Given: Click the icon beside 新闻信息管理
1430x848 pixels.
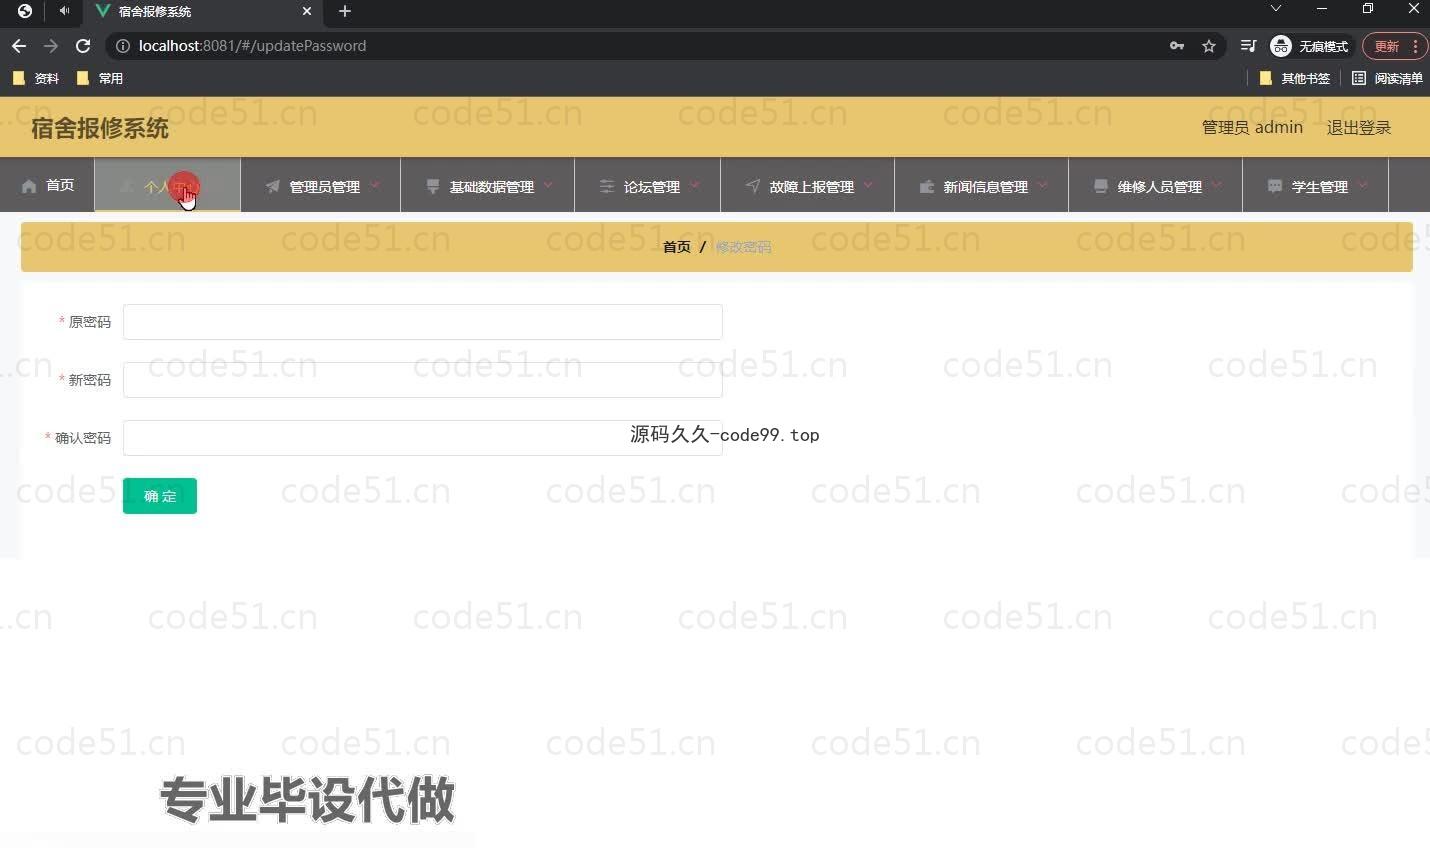Looking at the screenshot, I should [927, 186].
